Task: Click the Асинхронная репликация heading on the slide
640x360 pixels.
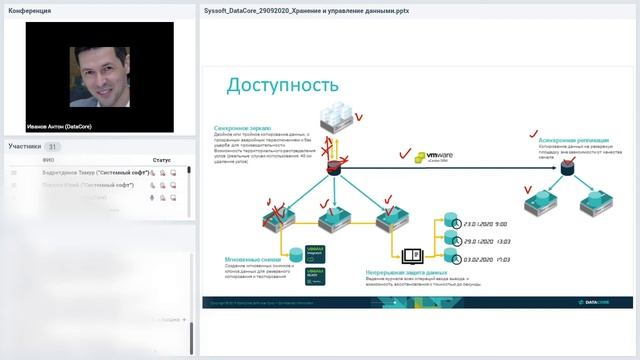Action: click(574, 140)
